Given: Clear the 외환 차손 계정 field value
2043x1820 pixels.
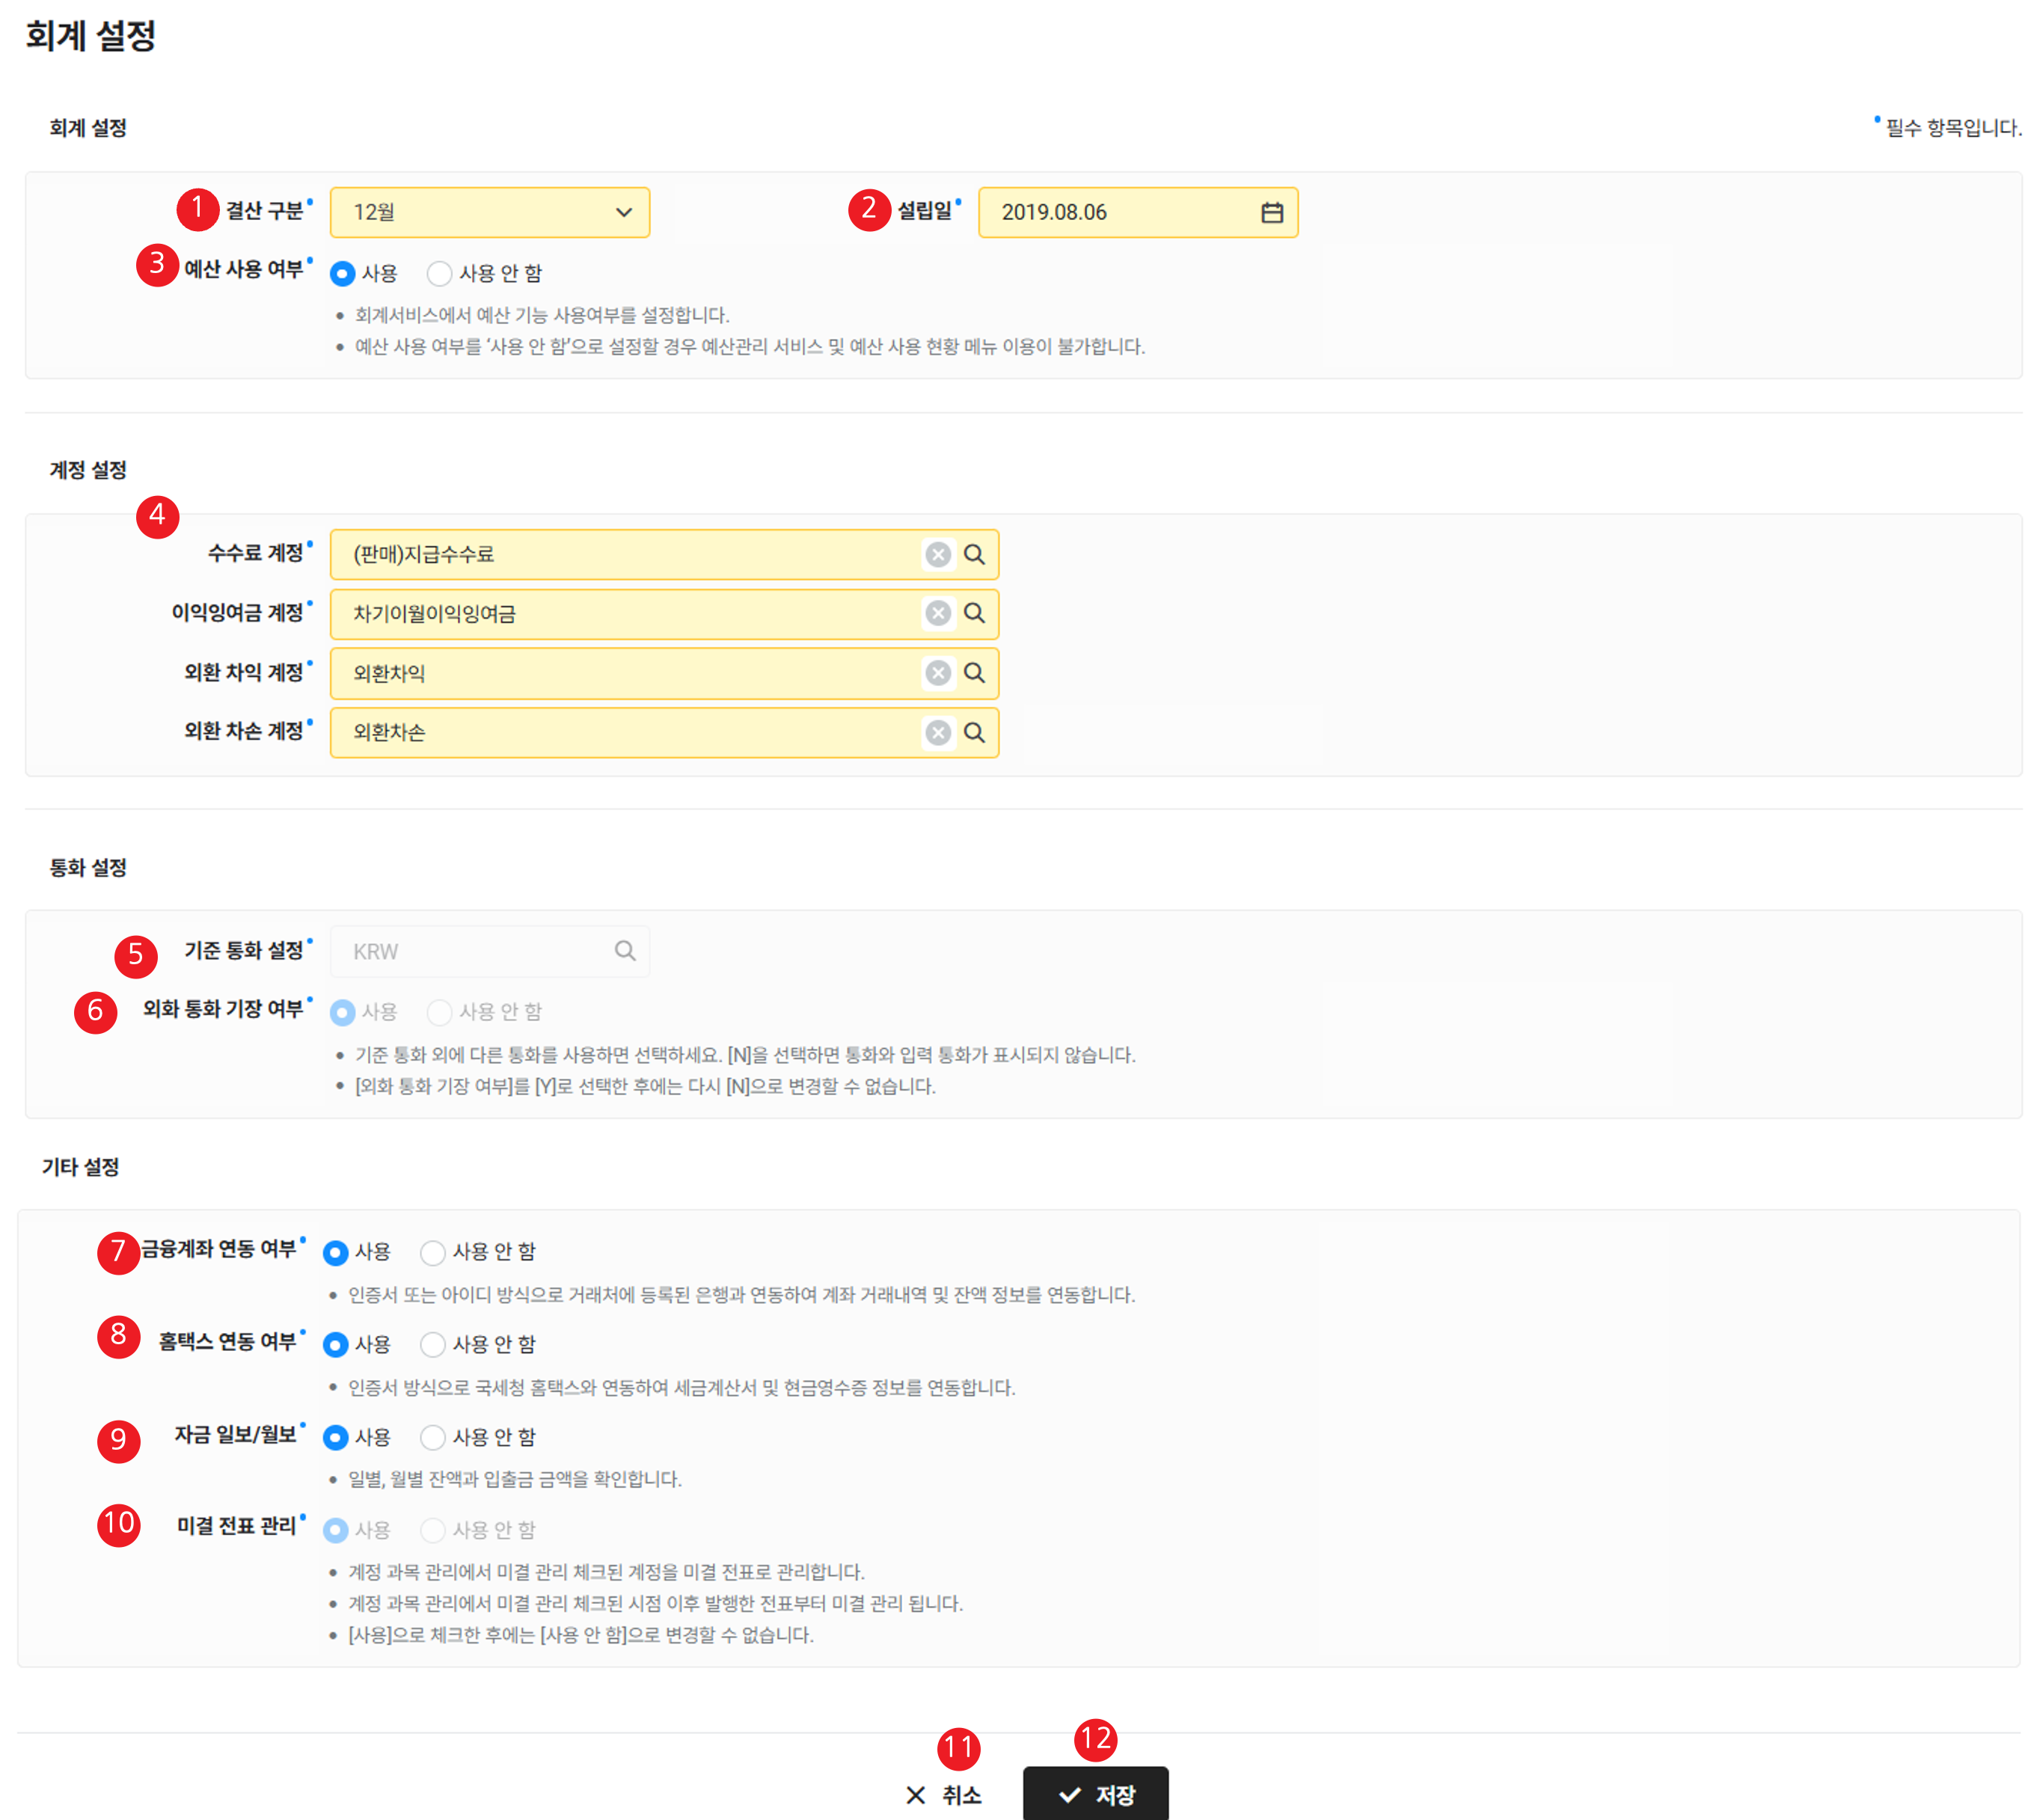Looking at the screenshot, I should (x=937, y=733).
